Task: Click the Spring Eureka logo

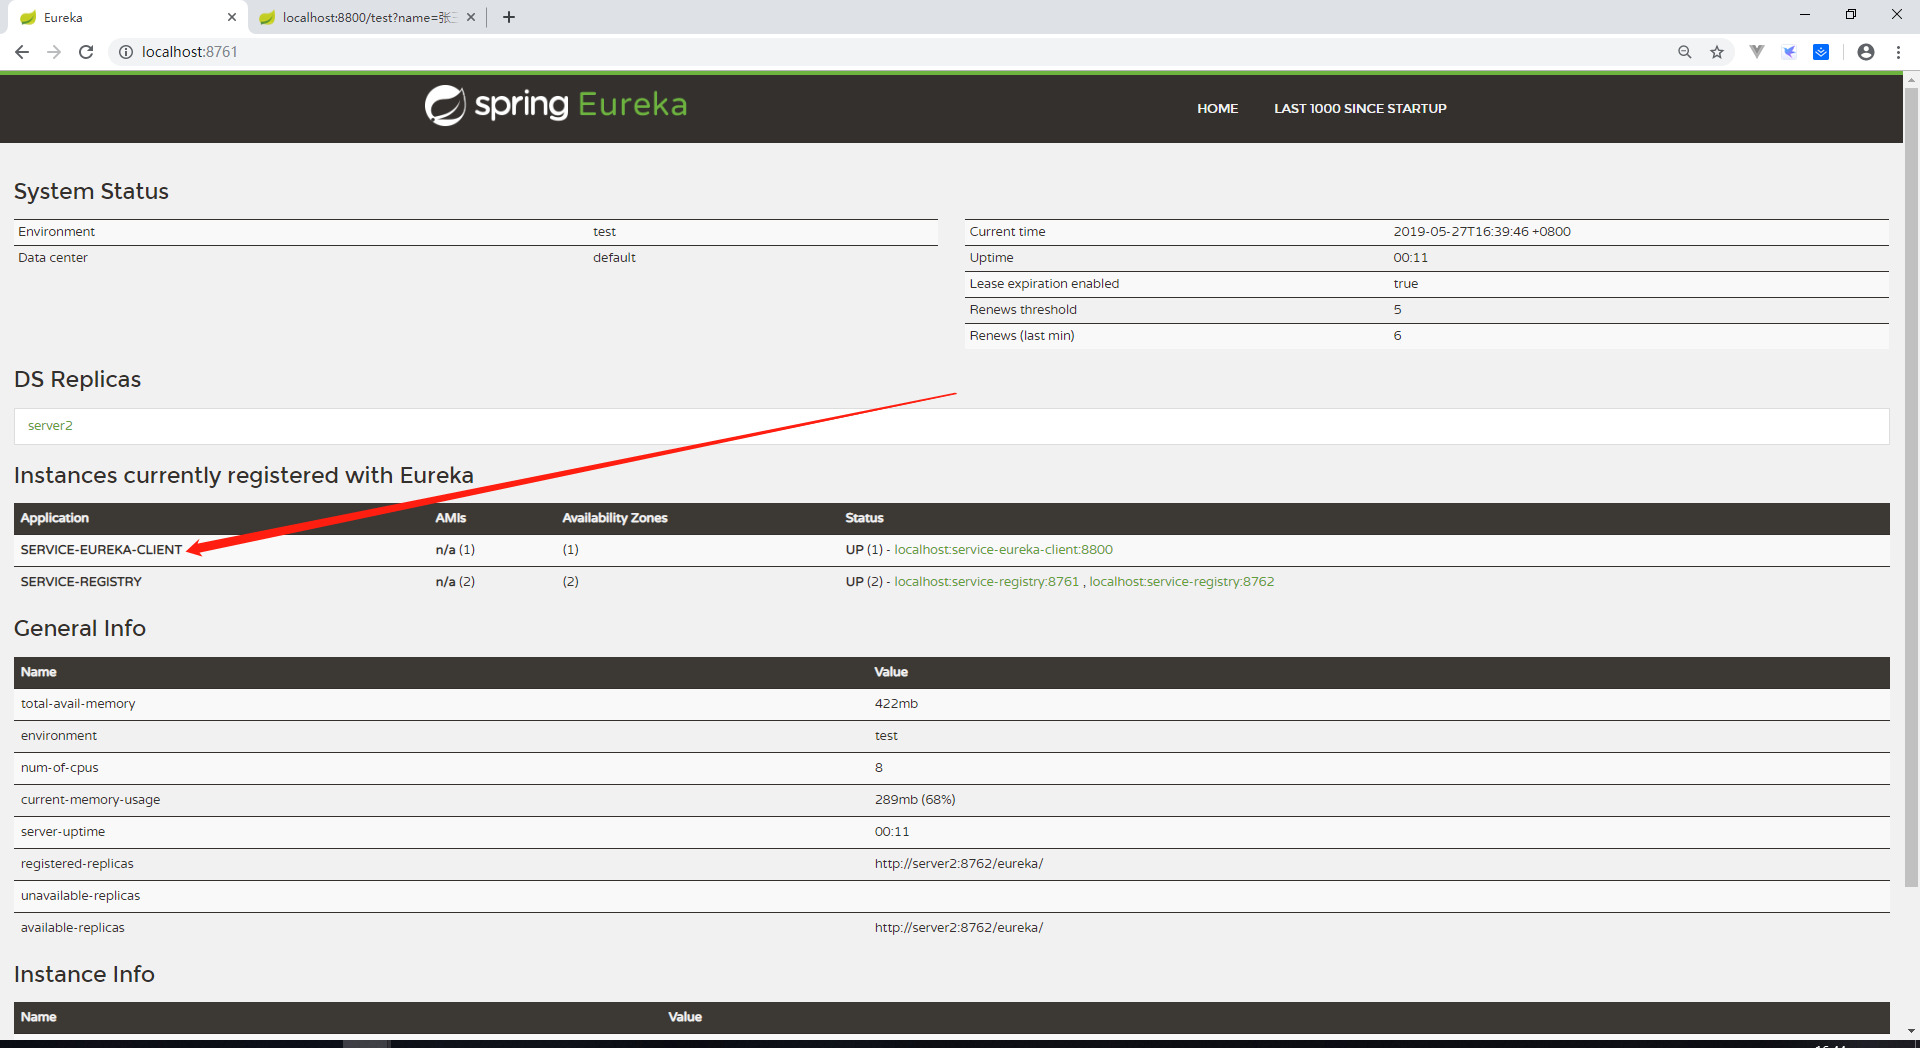Action: click(556, 105)
